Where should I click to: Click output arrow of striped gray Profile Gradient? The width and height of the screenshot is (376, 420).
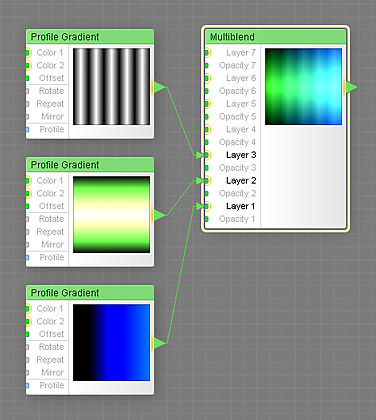pos(159,88)
